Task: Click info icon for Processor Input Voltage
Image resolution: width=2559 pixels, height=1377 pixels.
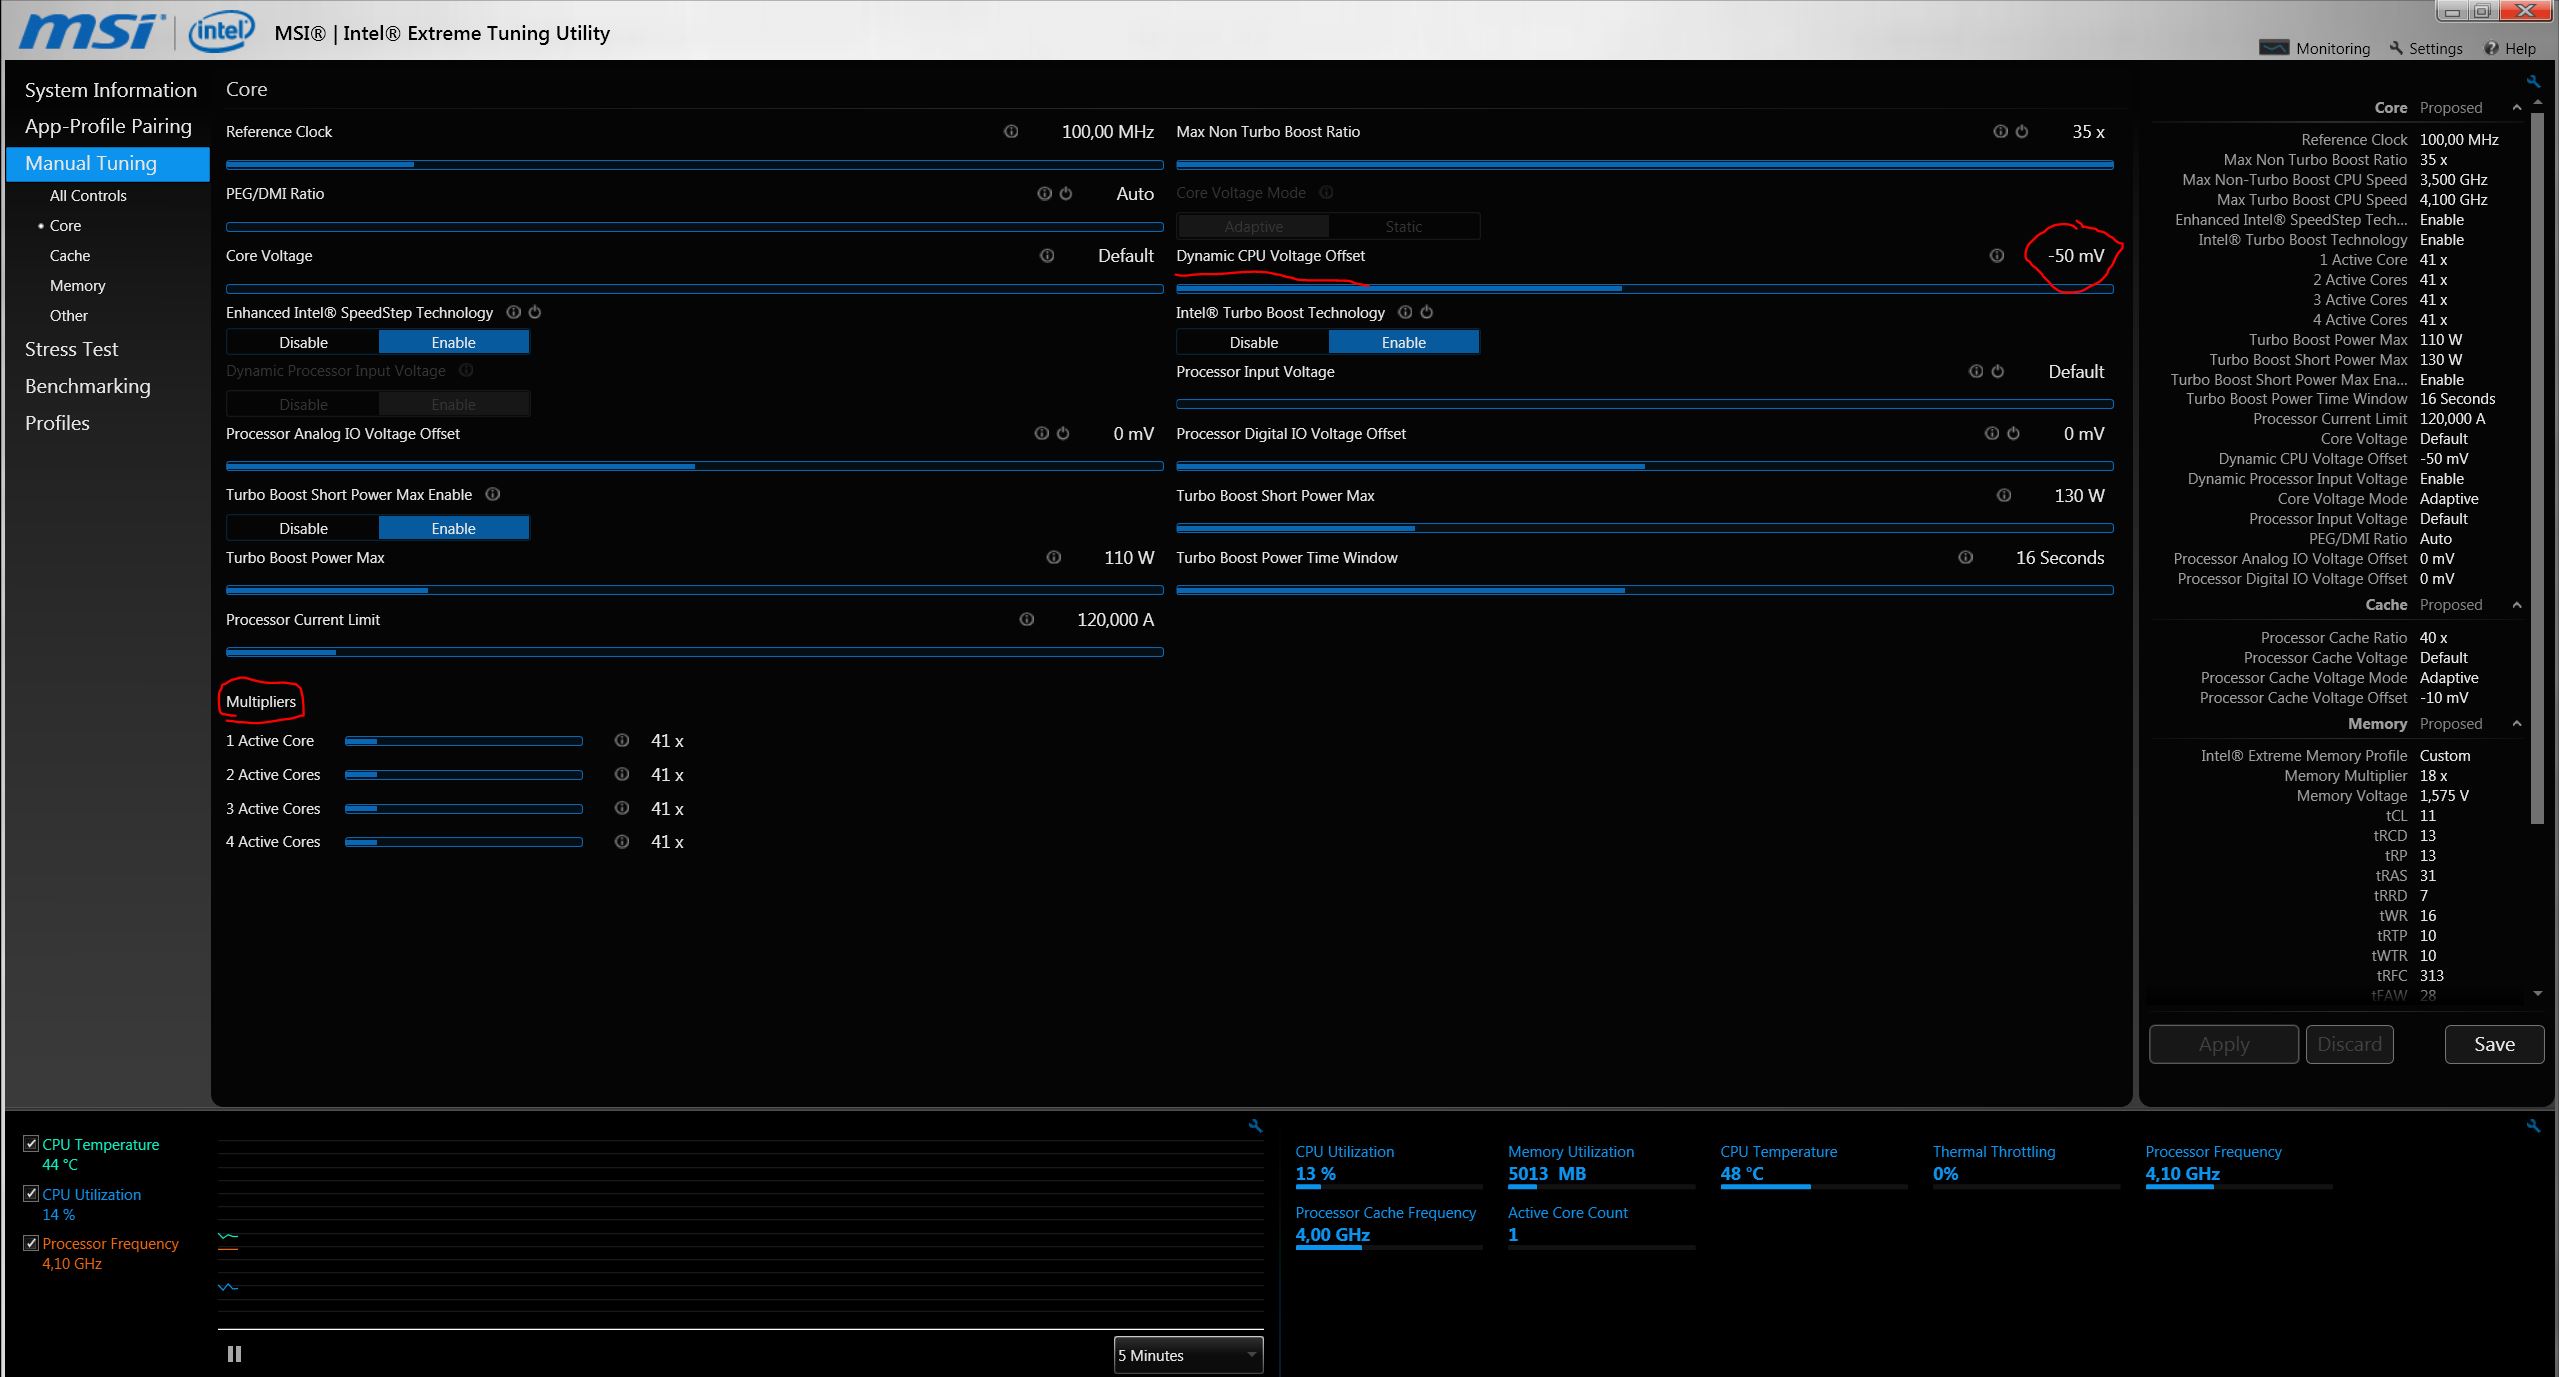Action: coord(1976,371)
